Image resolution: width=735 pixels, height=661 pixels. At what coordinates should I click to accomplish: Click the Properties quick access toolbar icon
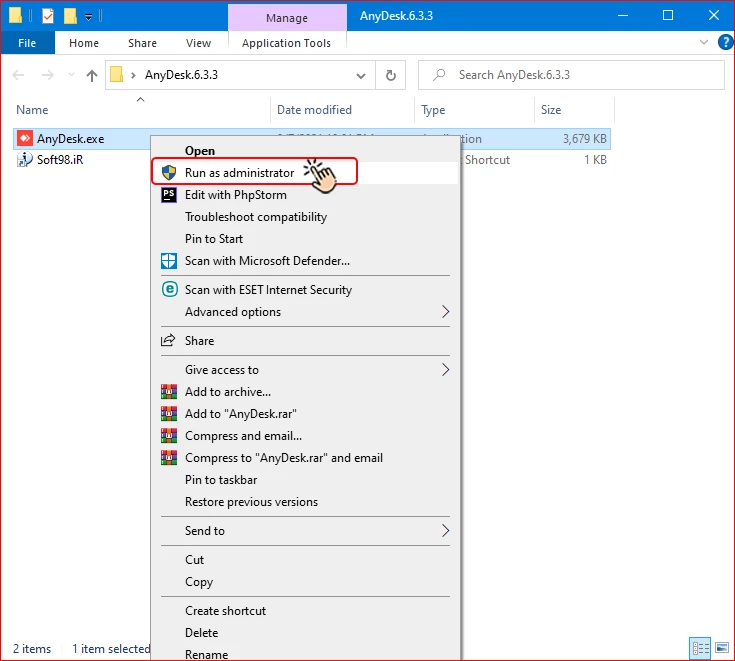tap(48, 16)
